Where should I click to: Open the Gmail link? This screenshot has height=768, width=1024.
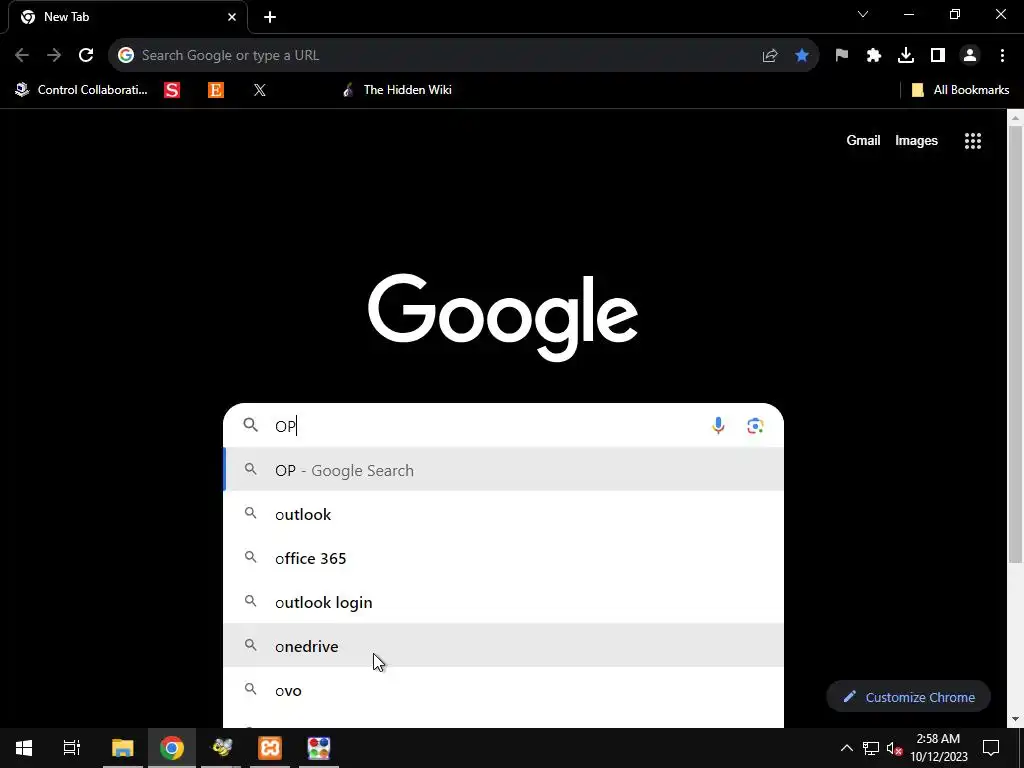(863, 140)
